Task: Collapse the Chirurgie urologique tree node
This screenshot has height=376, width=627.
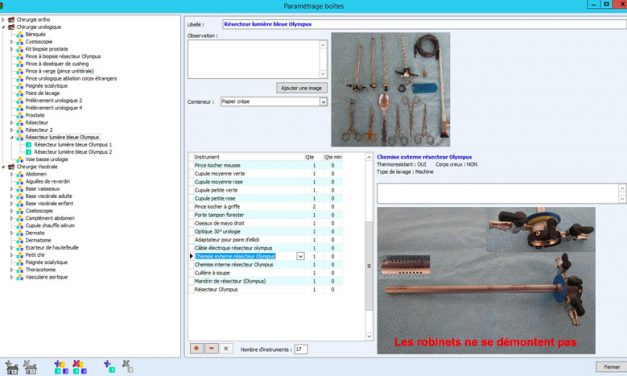Action: (3, 27)
